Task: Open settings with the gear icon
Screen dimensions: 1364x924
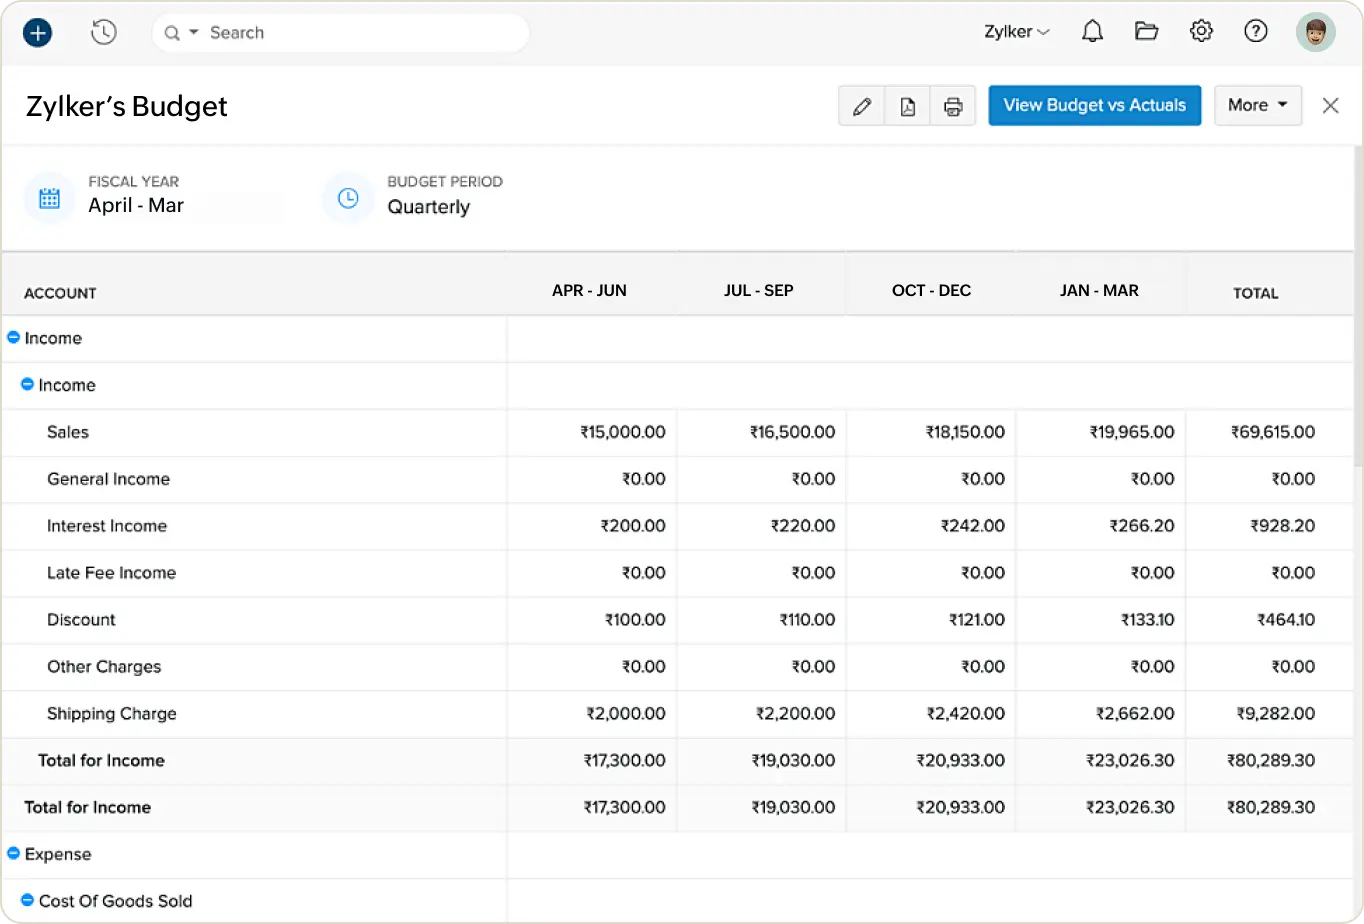Action: 1201,31
